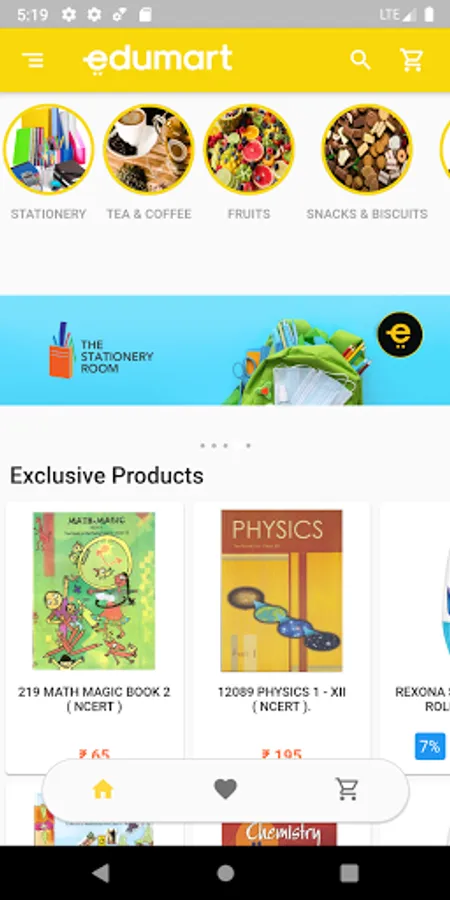The width and height of the screenshot is (450, 900).
Task: Open Physics book cover image
Action: 282,591
